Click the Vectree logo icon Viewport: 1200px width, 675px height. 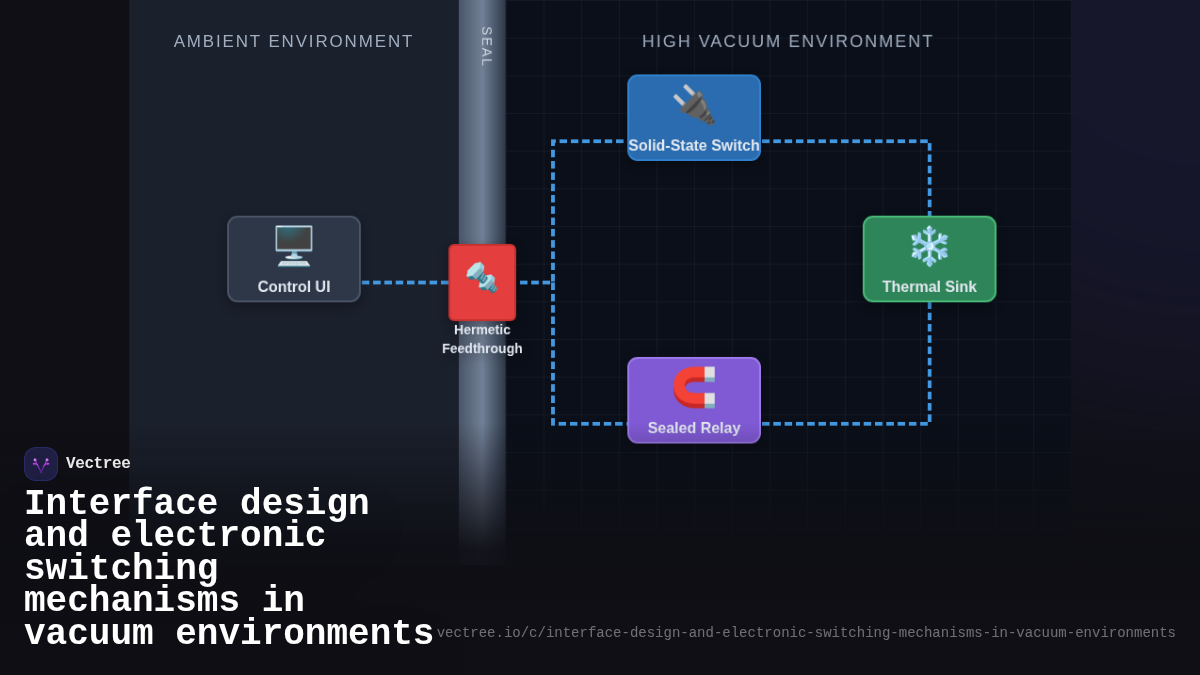41,463
